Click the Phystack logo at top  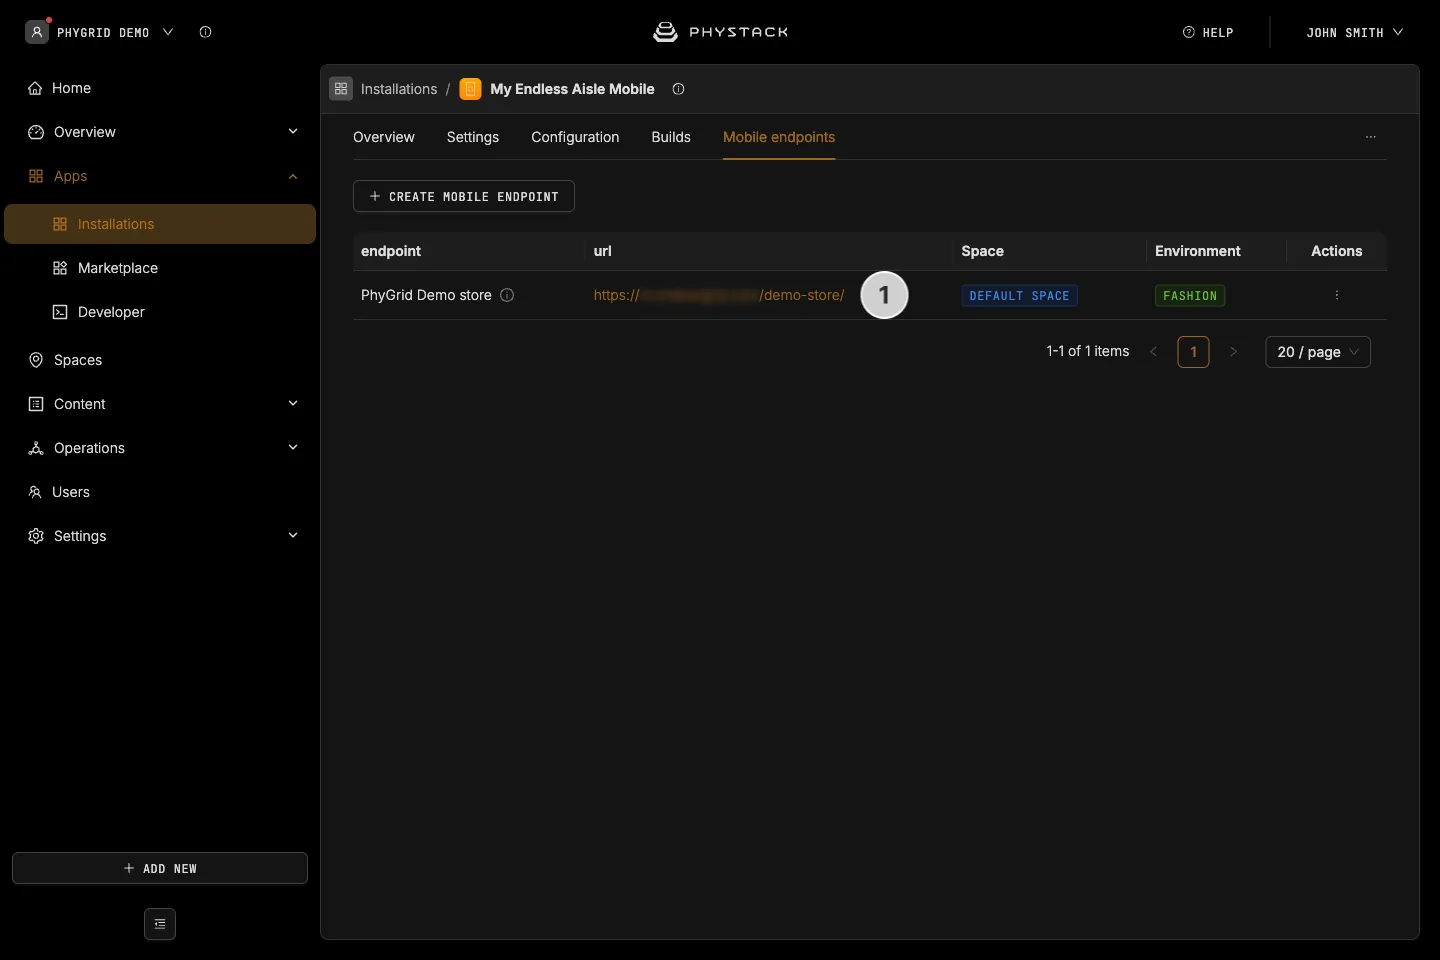point(720,32)
